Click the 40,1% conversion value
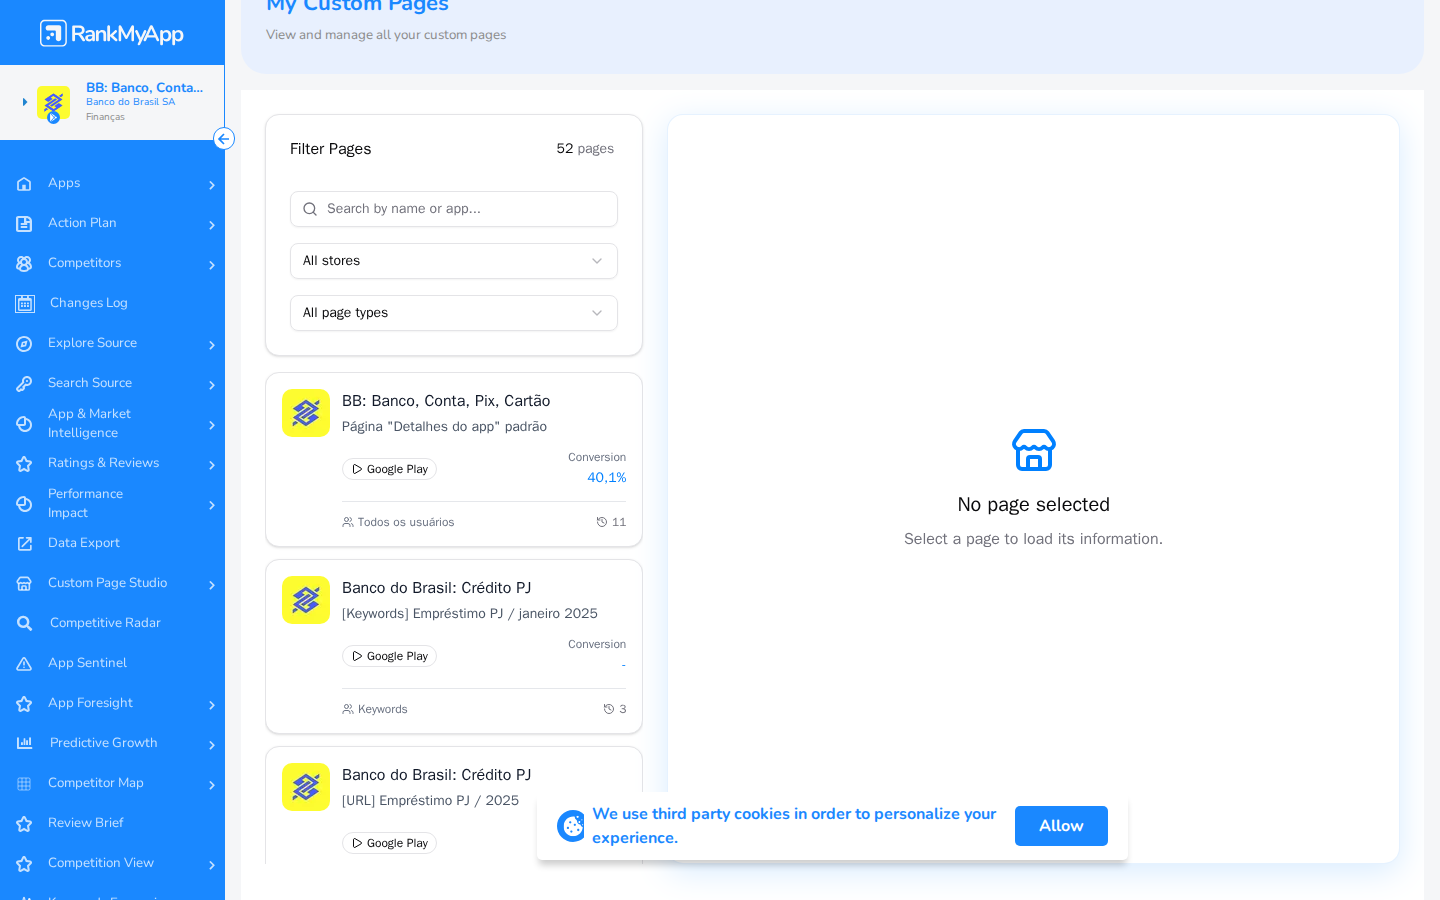Image resolution: width=1440 pixels, height=900 pixels. (x=607, y=478)
